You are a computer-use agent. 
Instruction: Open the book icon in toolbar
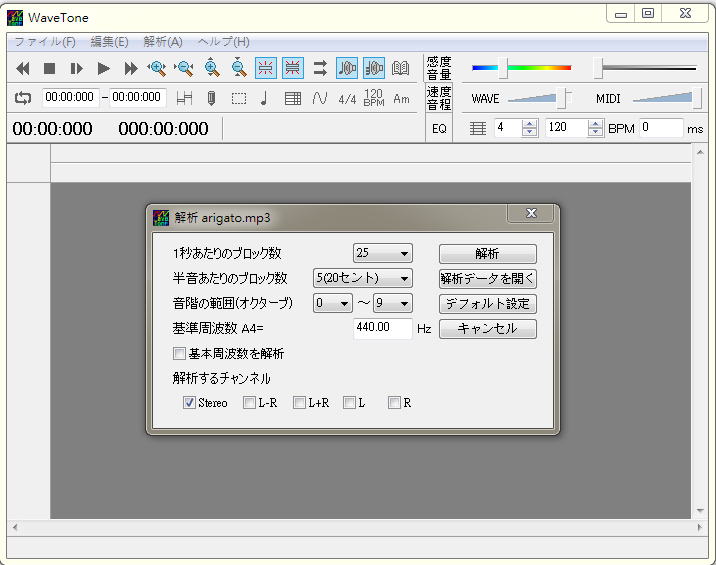coord(400,69)
